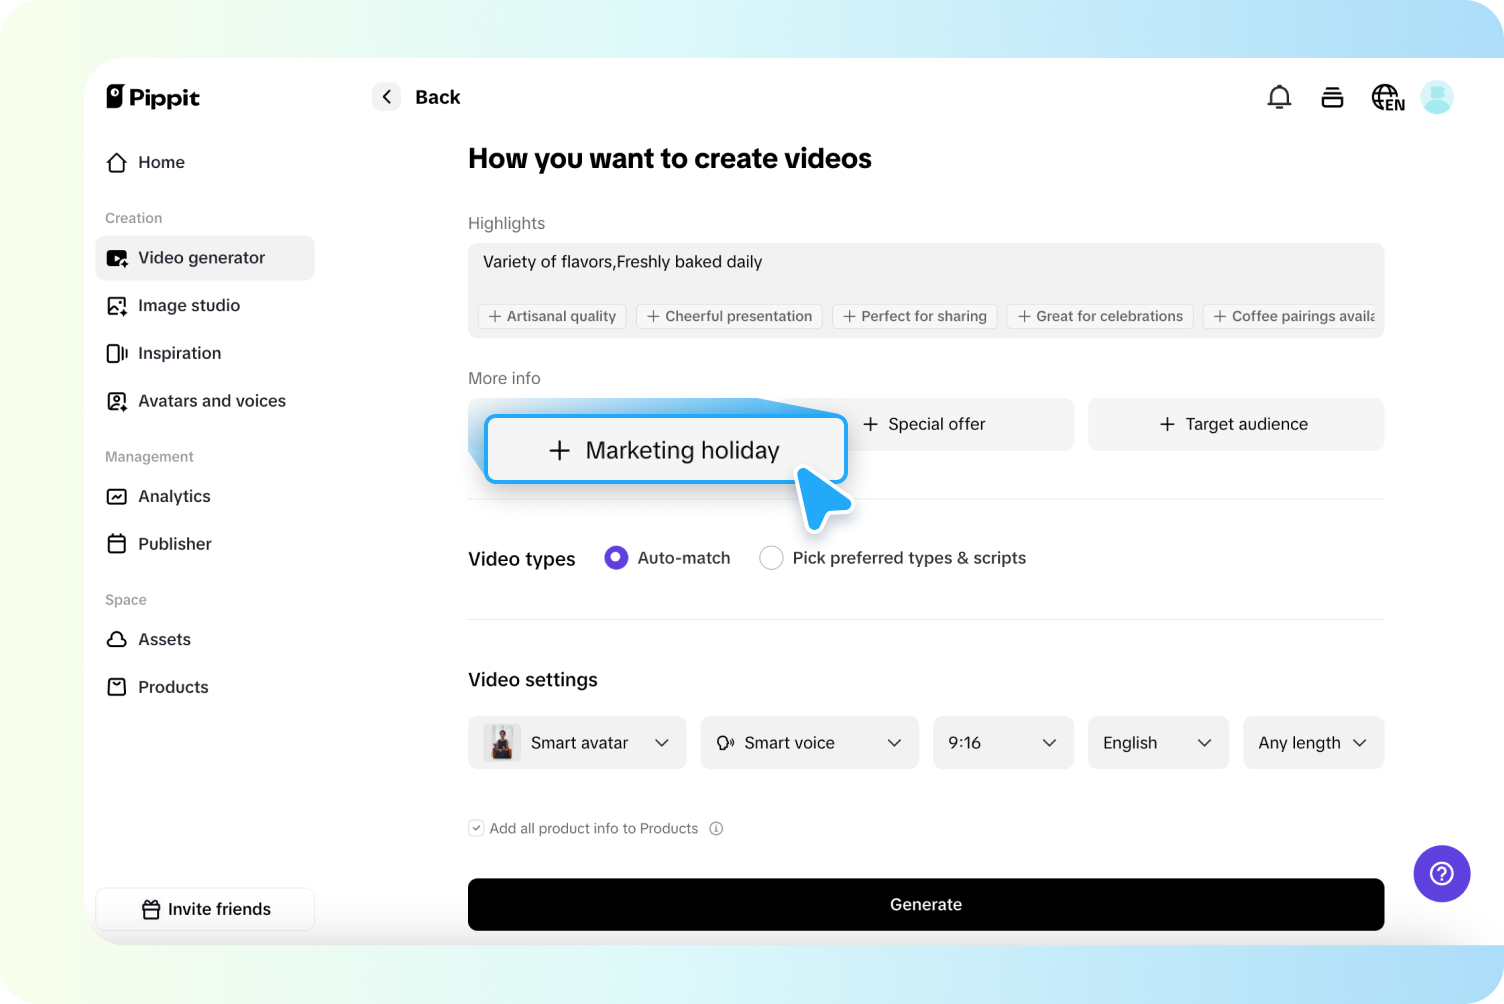The image size is (1504, 1004).
Task: Open the credits stack icon
Action: tap(1332, 97)
